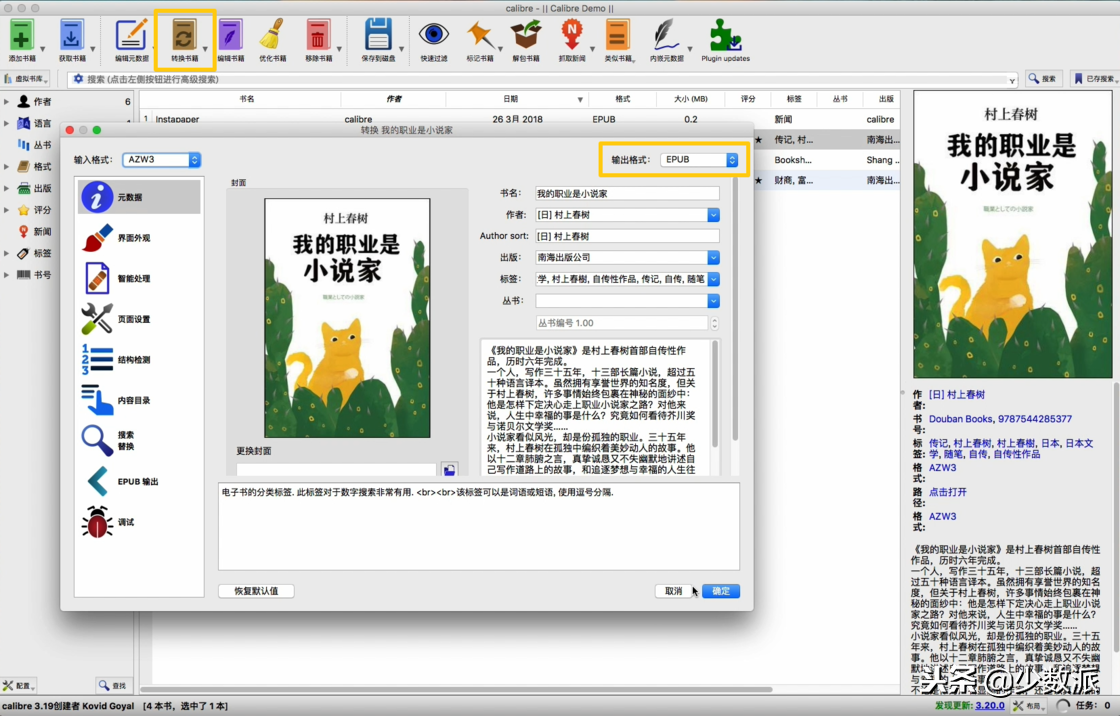Expand the publisher combo box arrow
This screenshot has width=1120, height=716.
pyautogui.click(x=713, y=257)
